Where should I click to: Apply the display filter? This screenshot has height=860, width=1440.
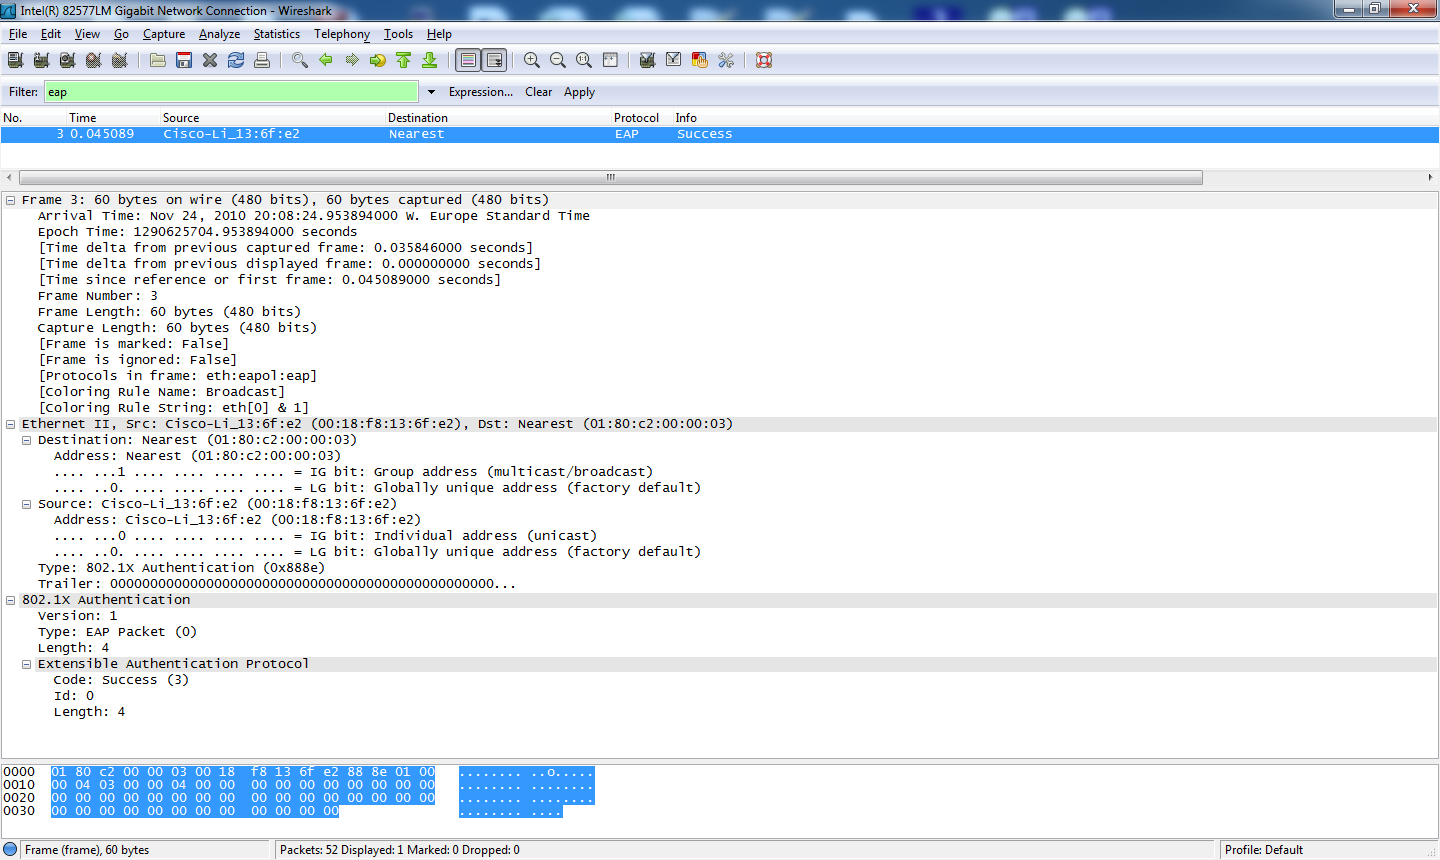579,92
